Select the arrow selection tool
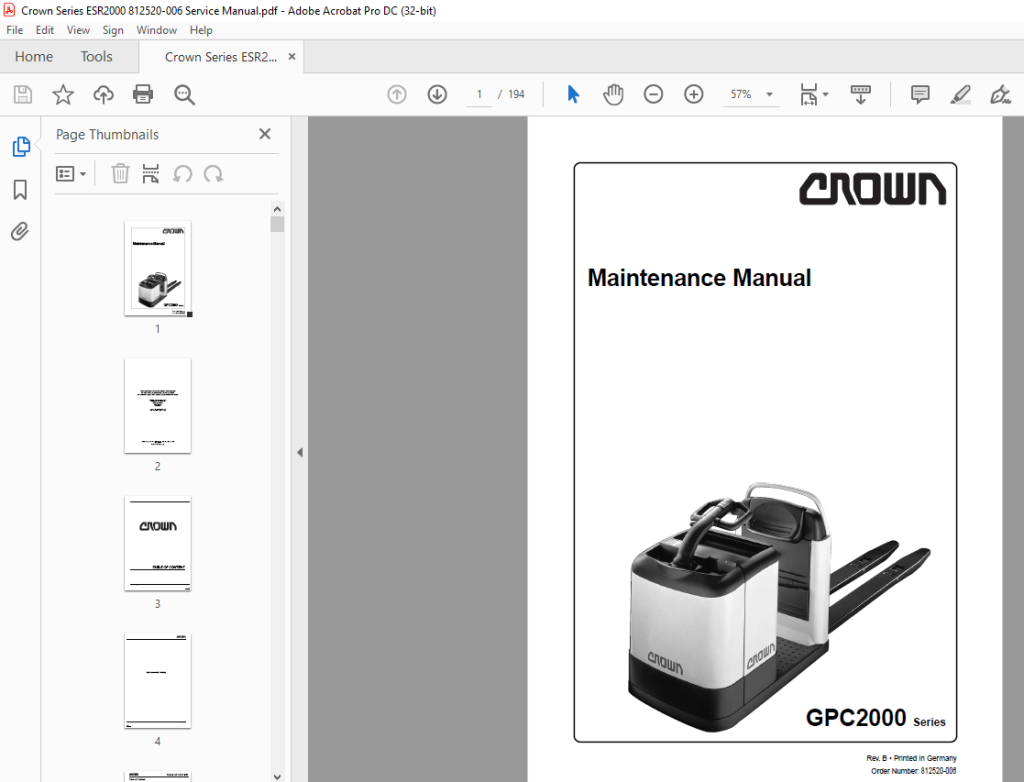The width and height of the screenshot is (1024, 782). point(573,95)
